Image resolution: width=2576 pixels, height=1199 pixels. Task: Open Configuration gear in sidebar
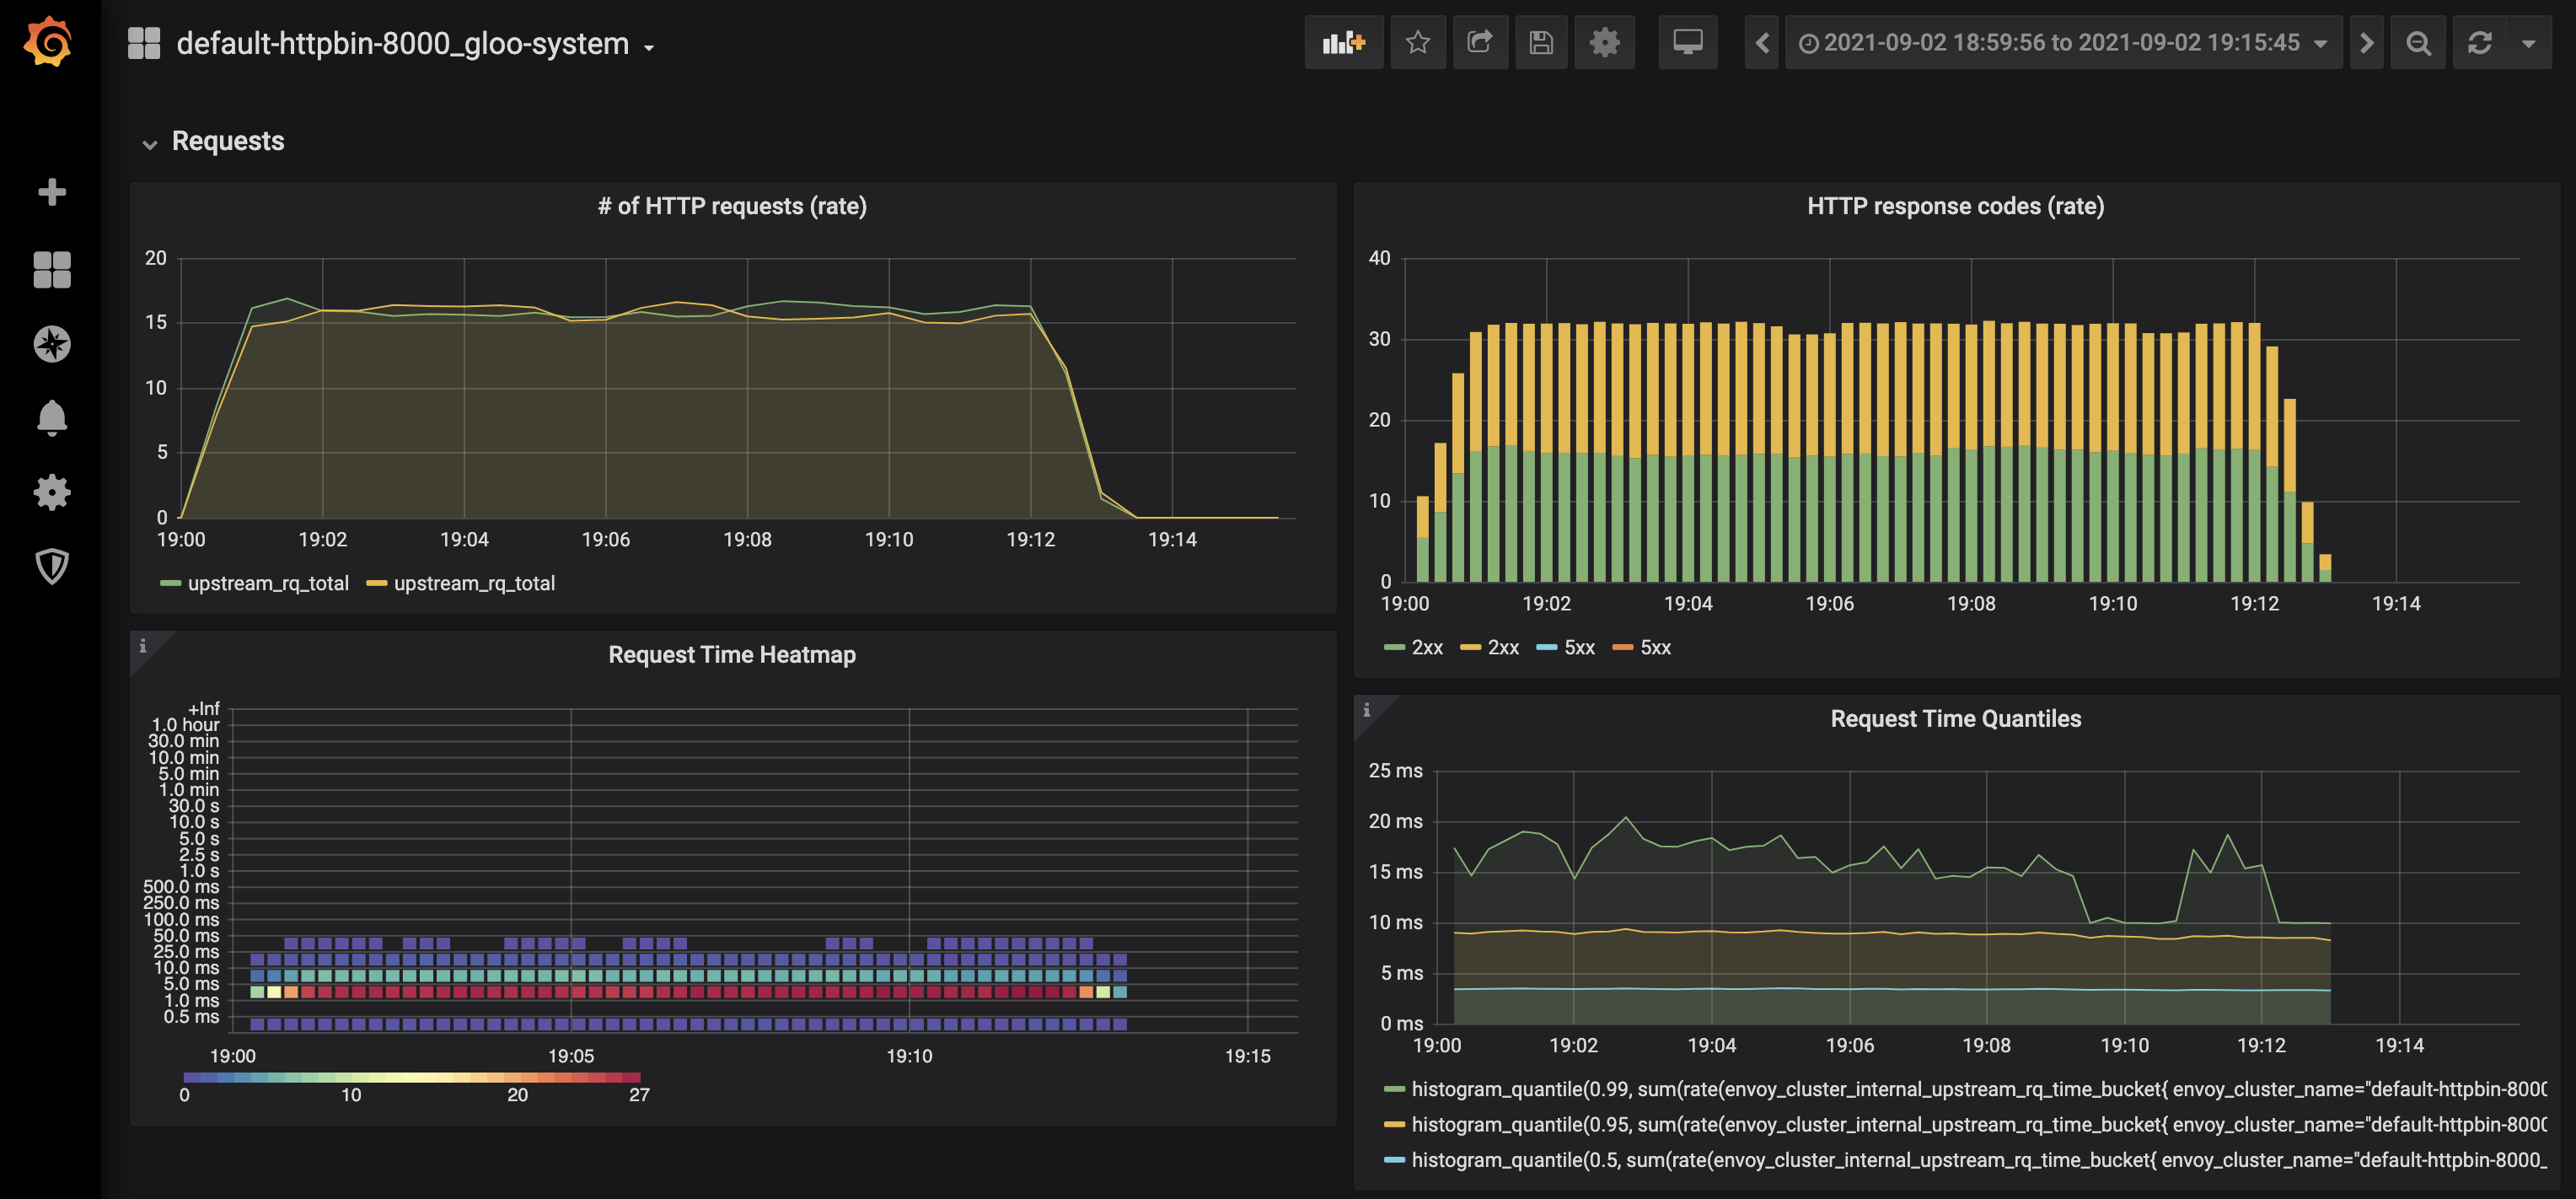pos(51,492)
